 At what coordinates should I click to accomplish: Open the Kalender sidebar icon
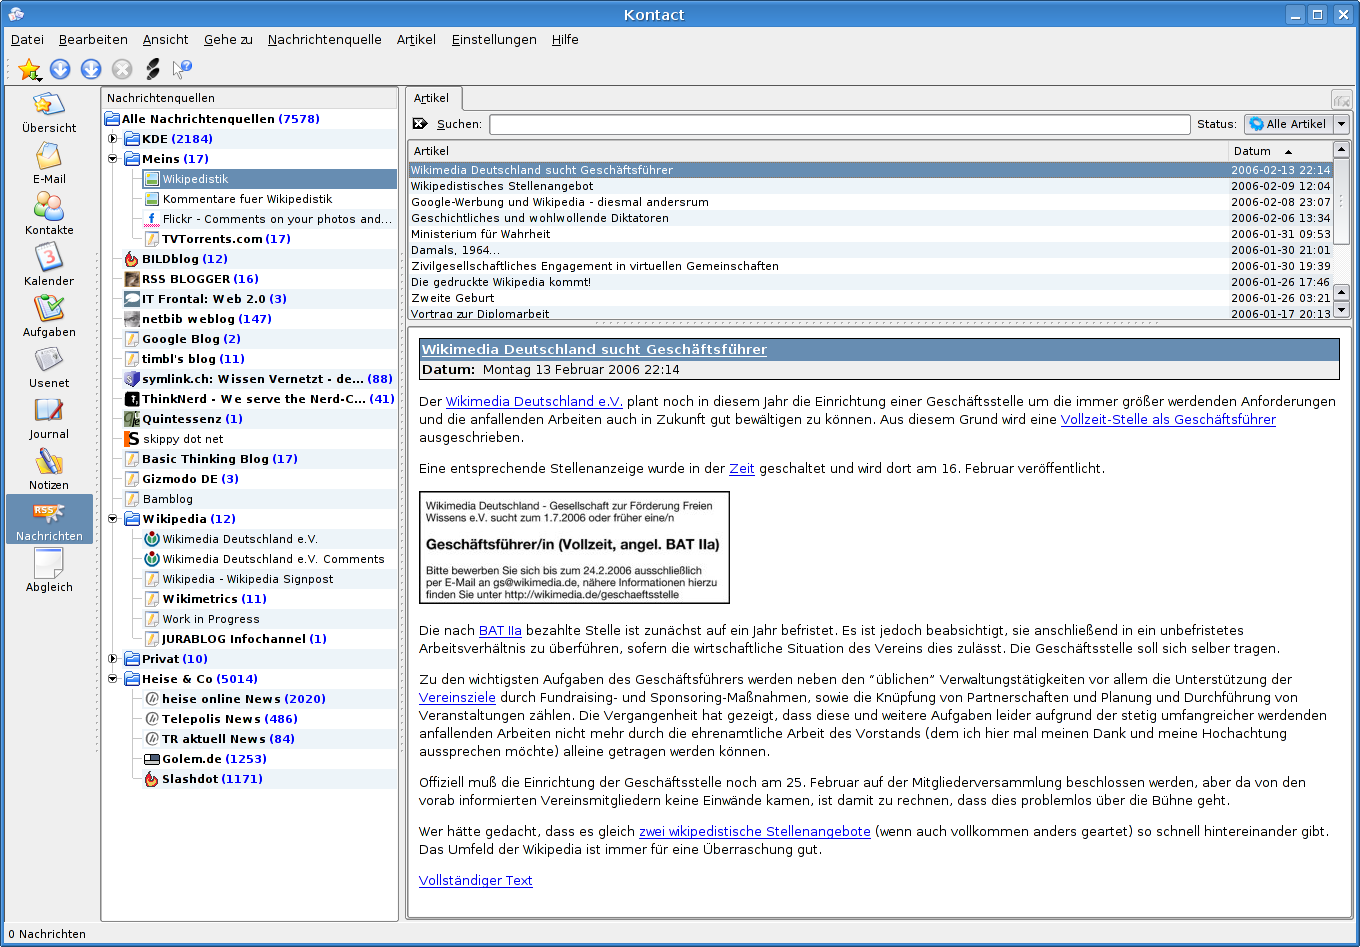click(49, 266)
